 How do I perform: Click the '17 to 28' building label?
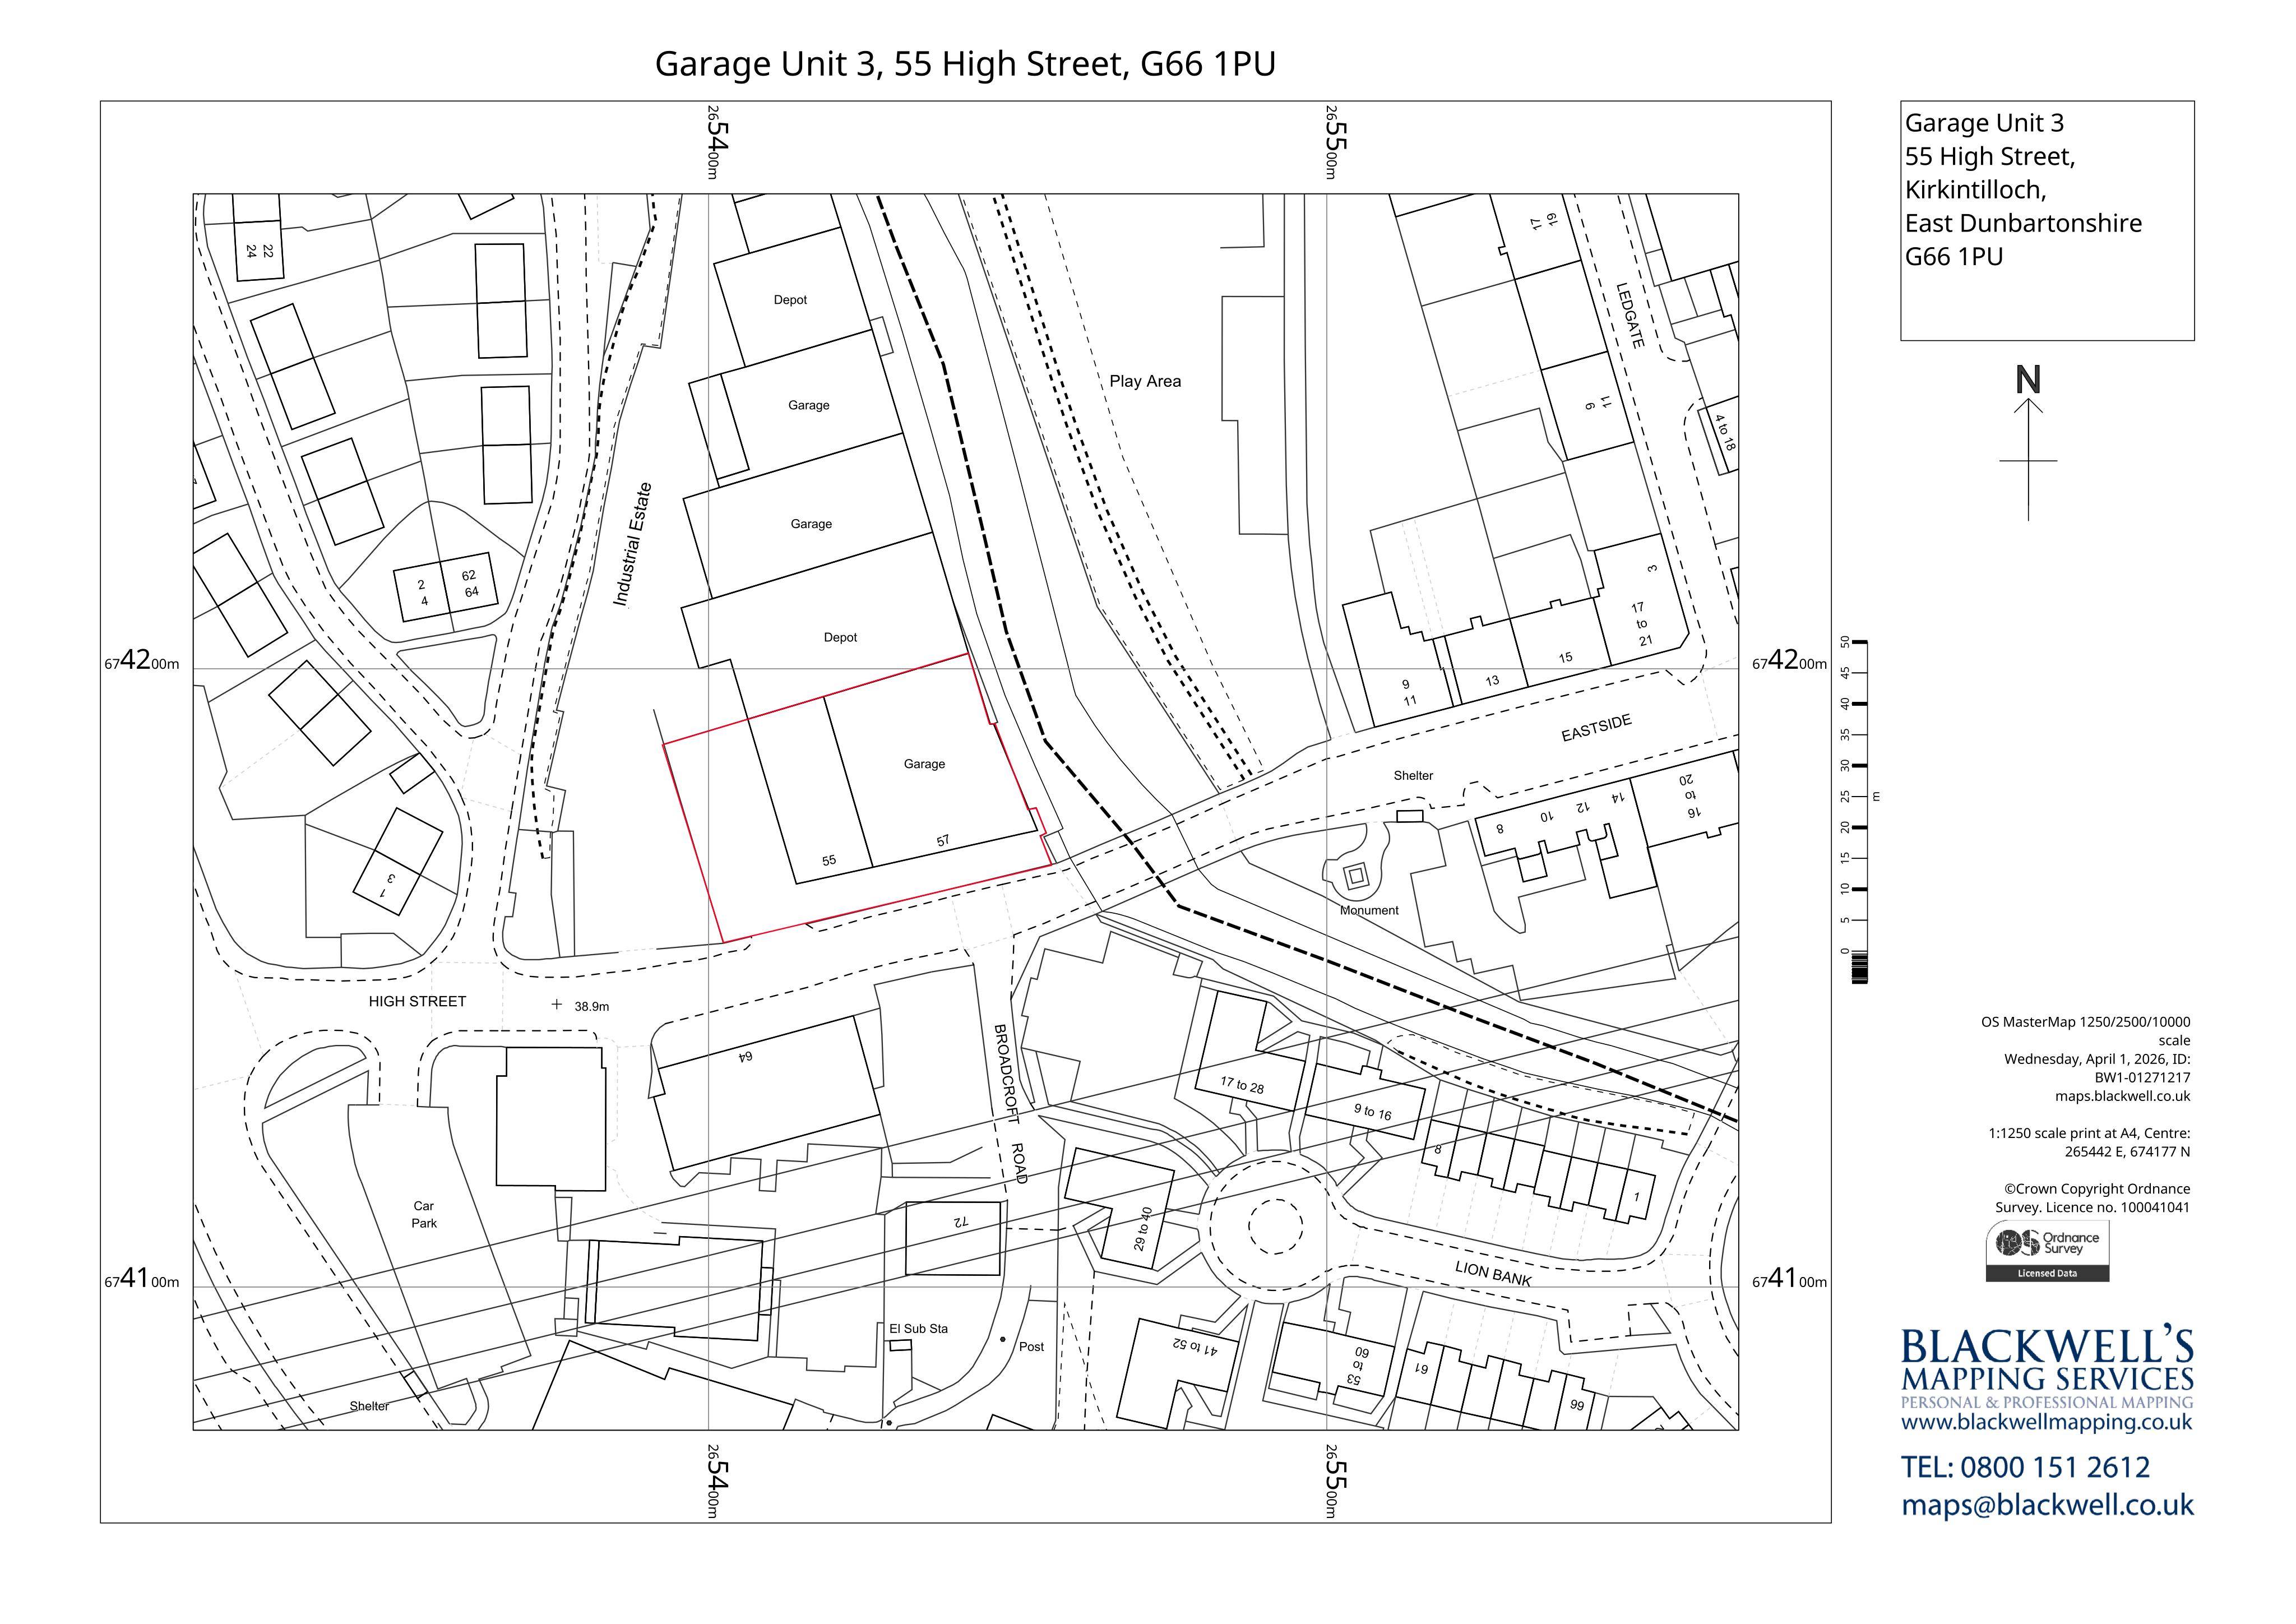1242,1085
